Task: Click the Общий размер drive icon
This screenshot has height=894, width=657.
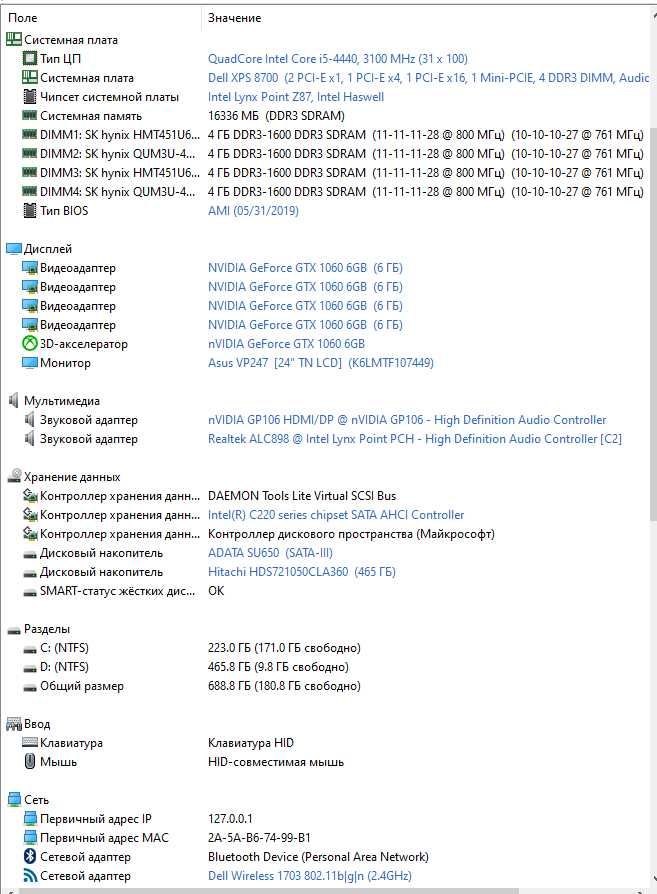Action: (x=29, y=688)
